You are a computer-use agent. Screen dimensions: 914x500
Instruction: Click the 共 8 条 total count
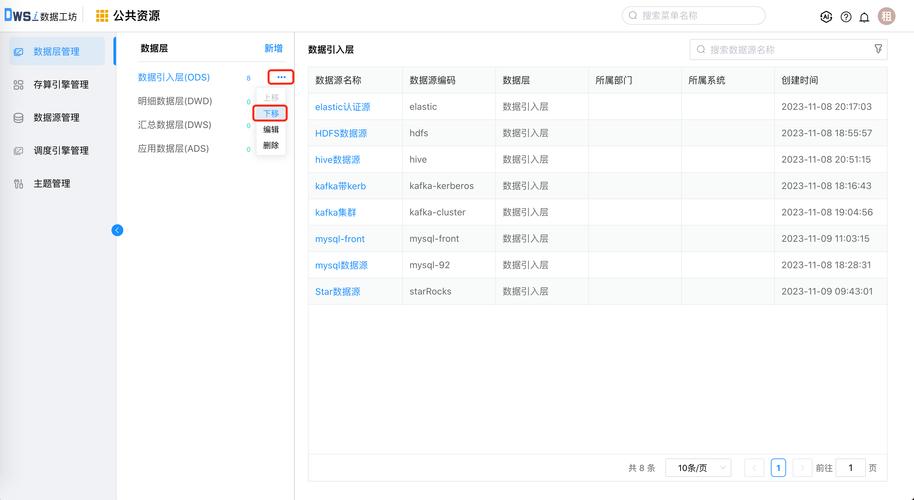point(642,468)
